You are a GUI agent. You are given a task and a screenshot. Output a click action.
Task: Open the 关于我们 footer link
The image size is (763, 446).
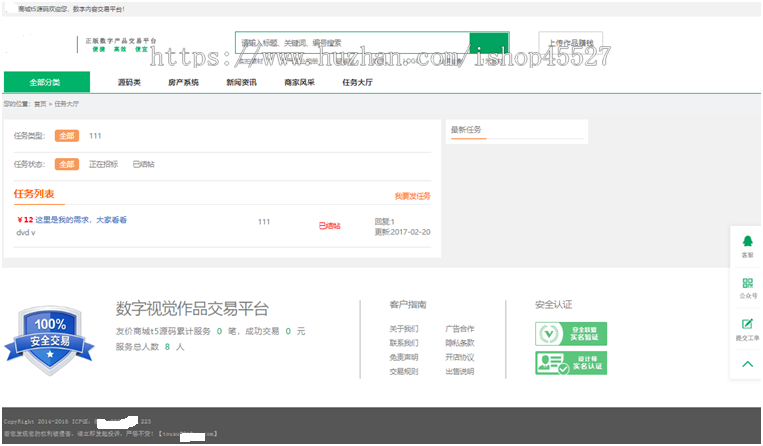403,329
